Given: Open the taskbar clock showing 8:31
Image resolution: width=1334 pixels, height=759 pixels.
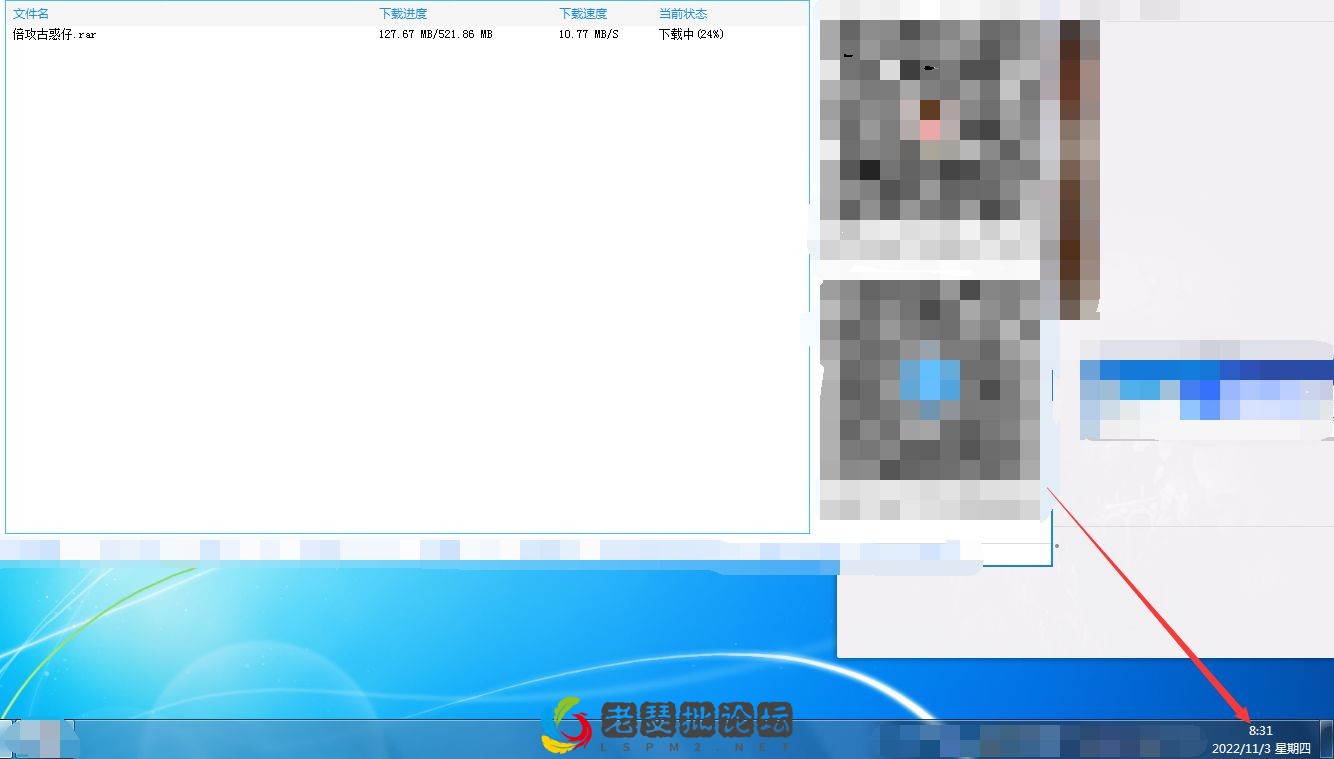Looking at the screenshot, I should (1259, 730).
